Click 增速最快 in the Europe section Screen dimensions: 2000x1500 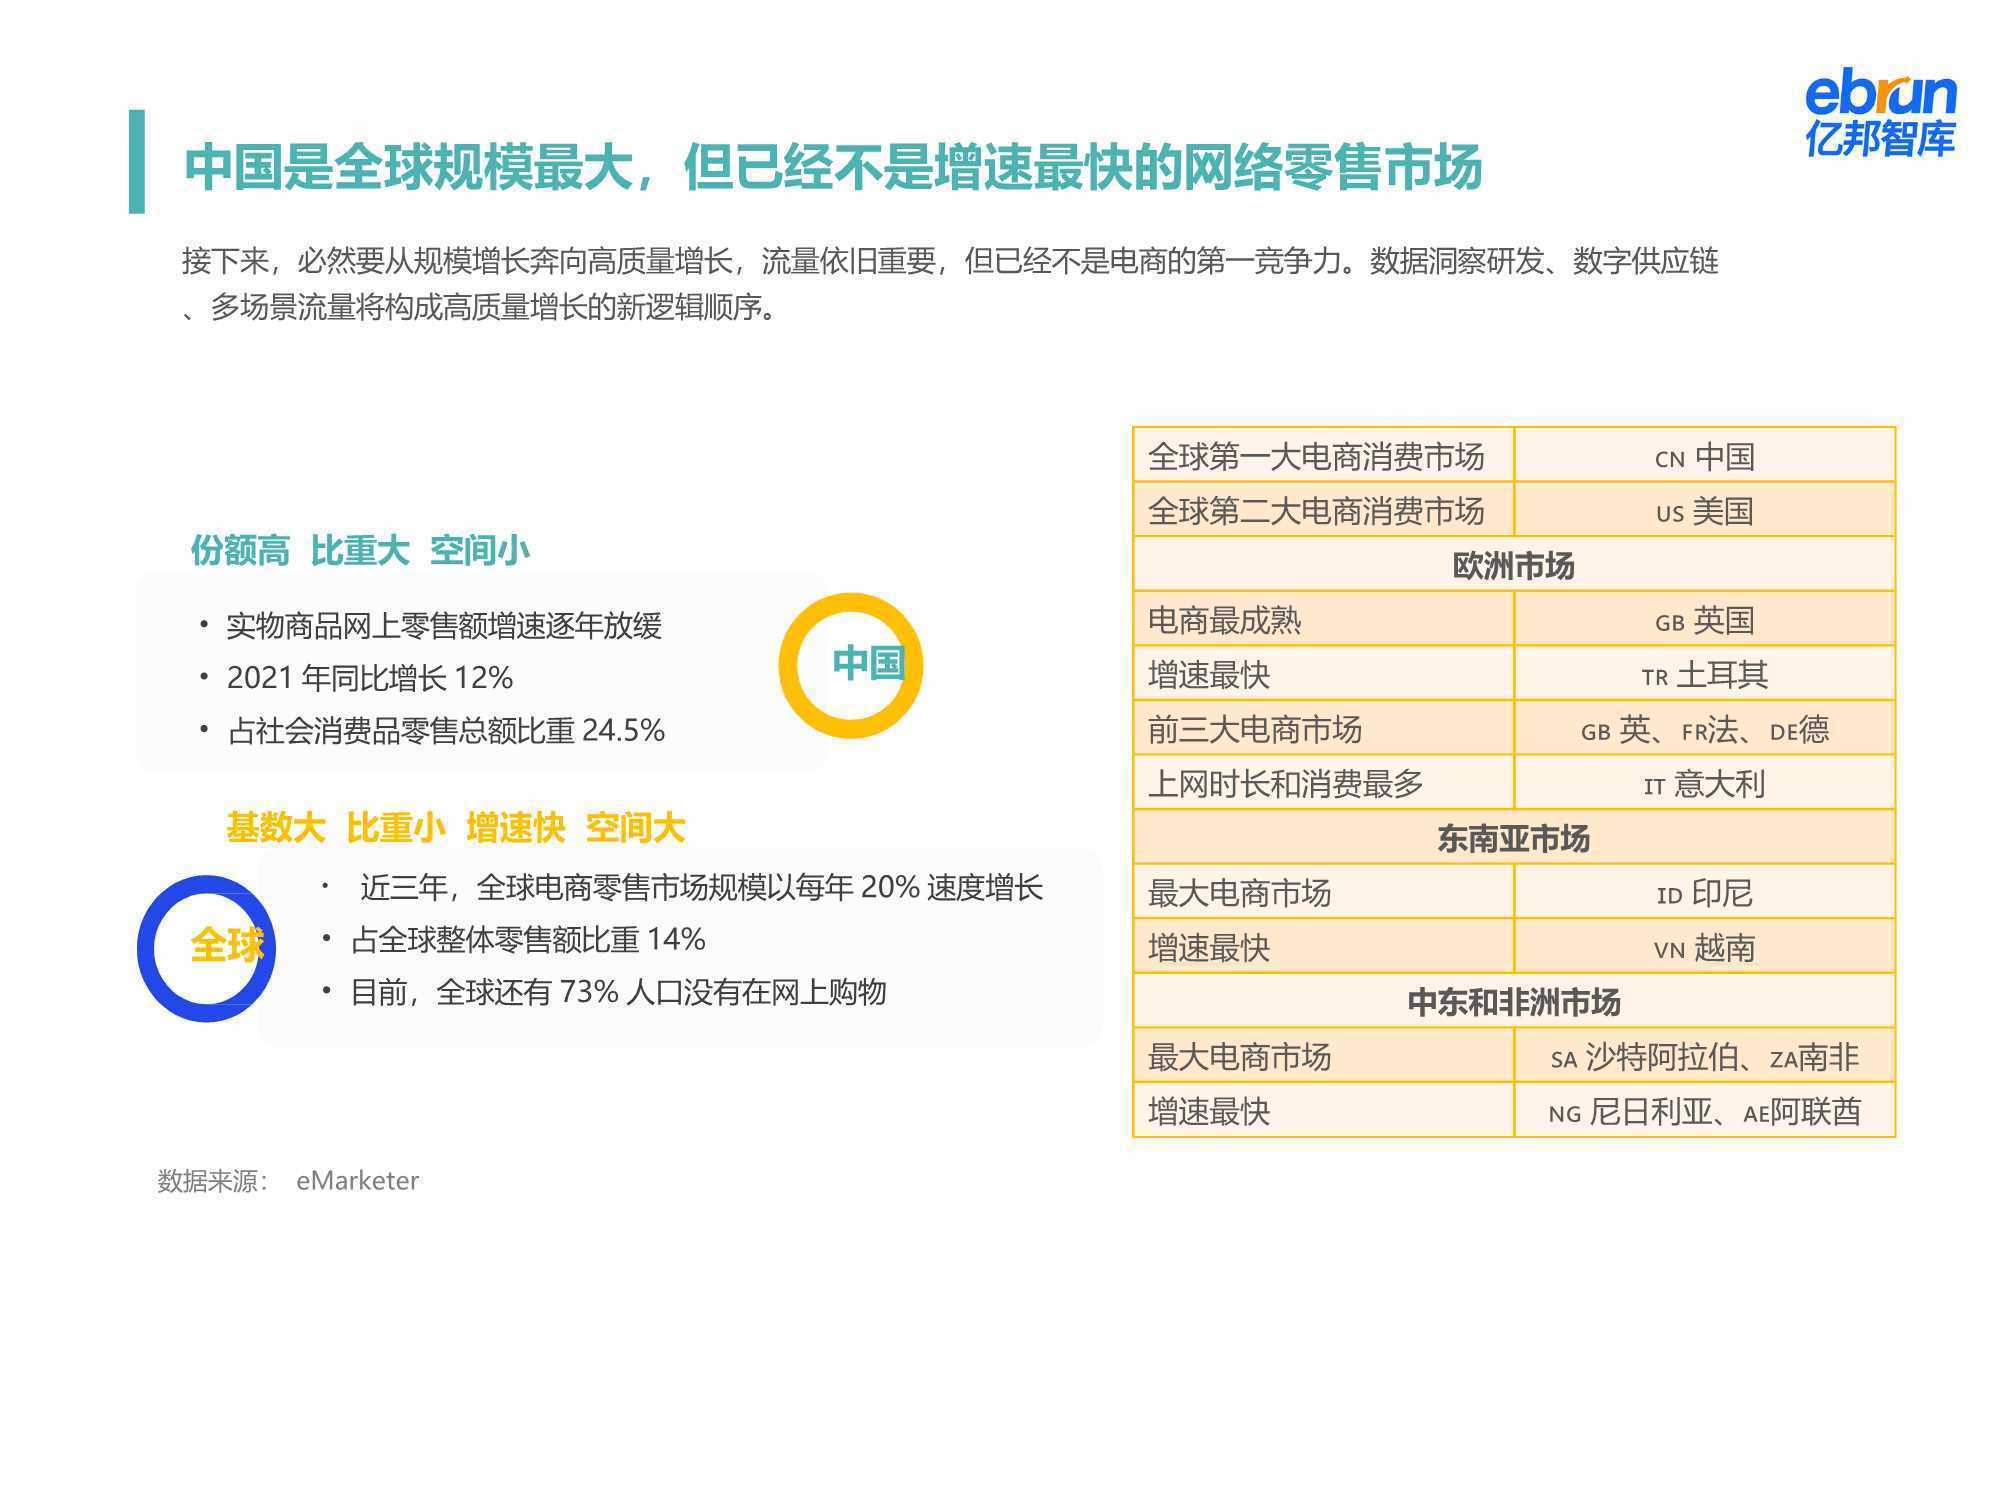(1323, 674)
